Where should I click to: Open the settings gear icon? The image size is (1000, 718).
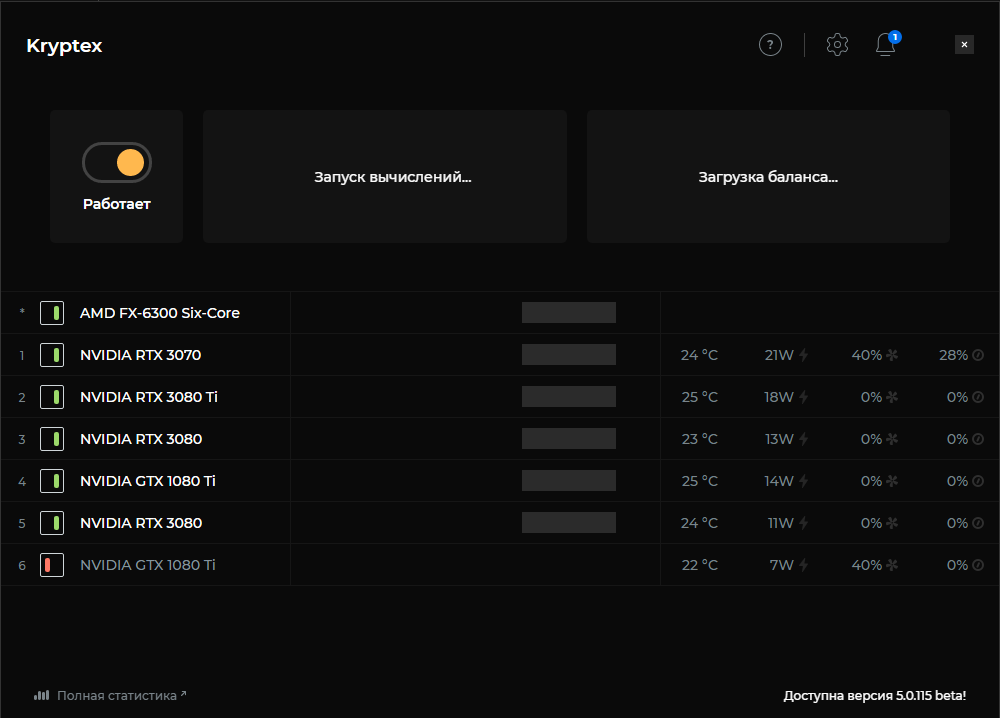click(837, 45)
